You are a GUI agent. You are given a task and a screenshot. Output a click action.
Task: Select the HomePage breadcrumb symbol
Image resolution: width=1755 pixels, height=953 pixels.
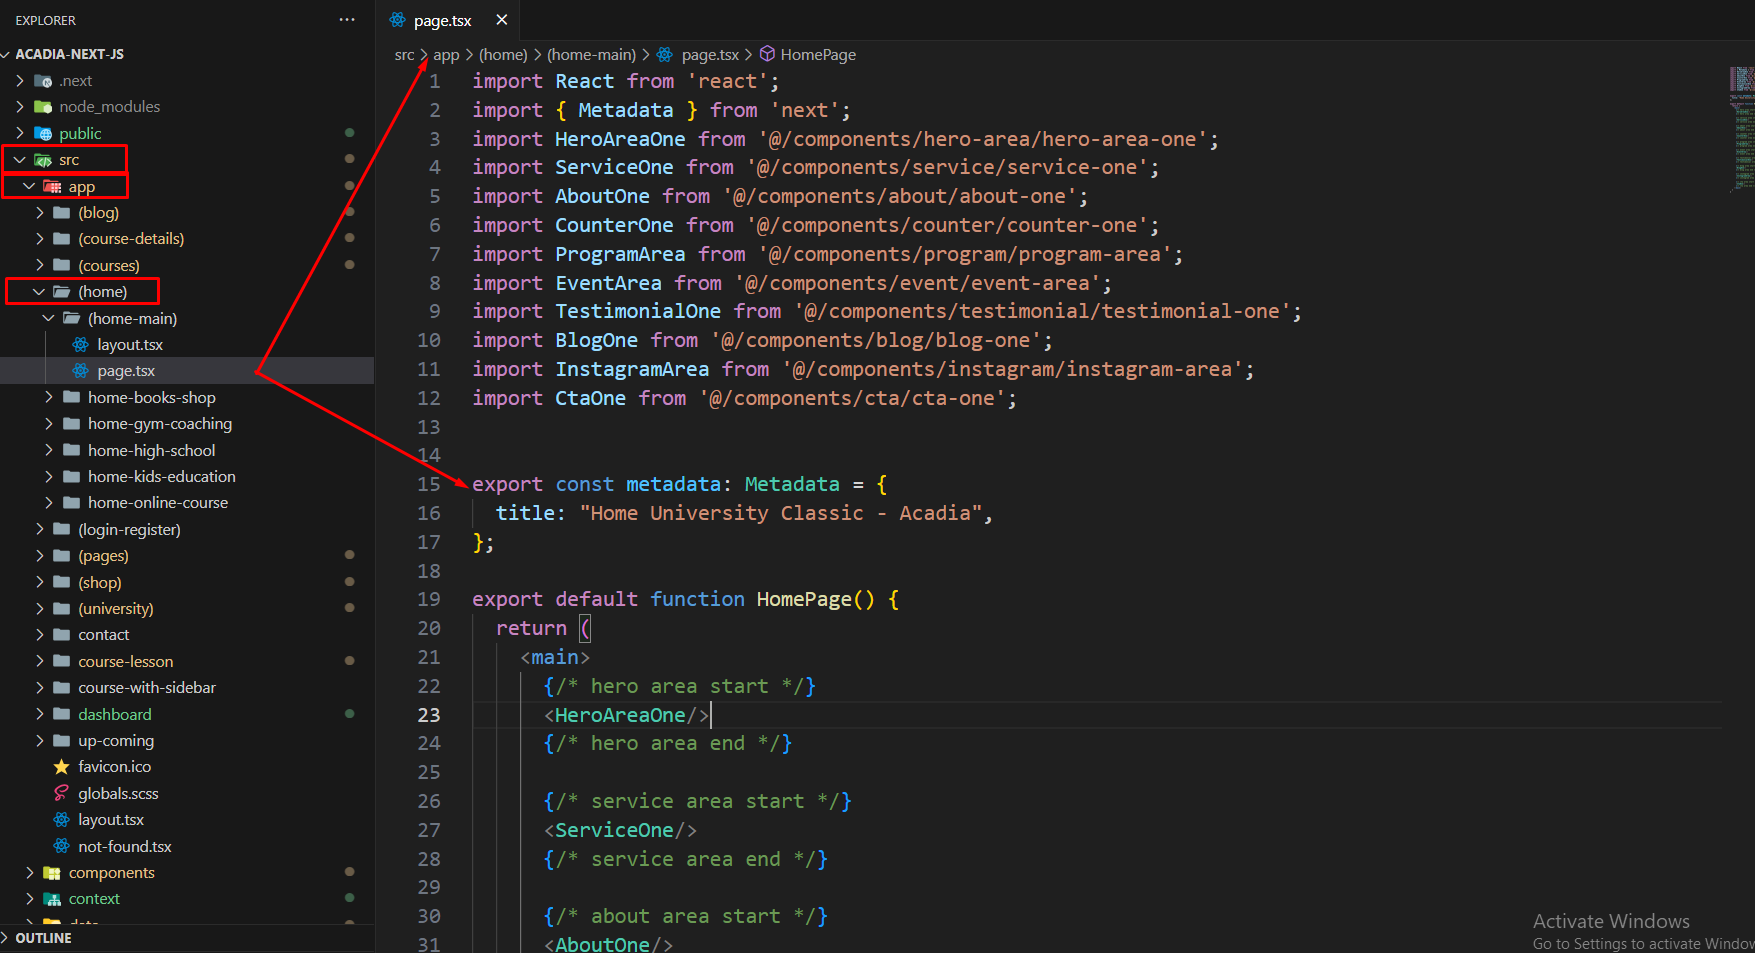(x=818, y=54)
